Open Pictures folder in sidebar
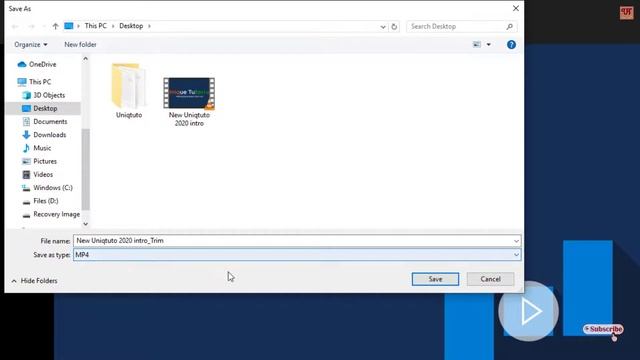This screenshot has width=640, height=360. coord(45,161)
